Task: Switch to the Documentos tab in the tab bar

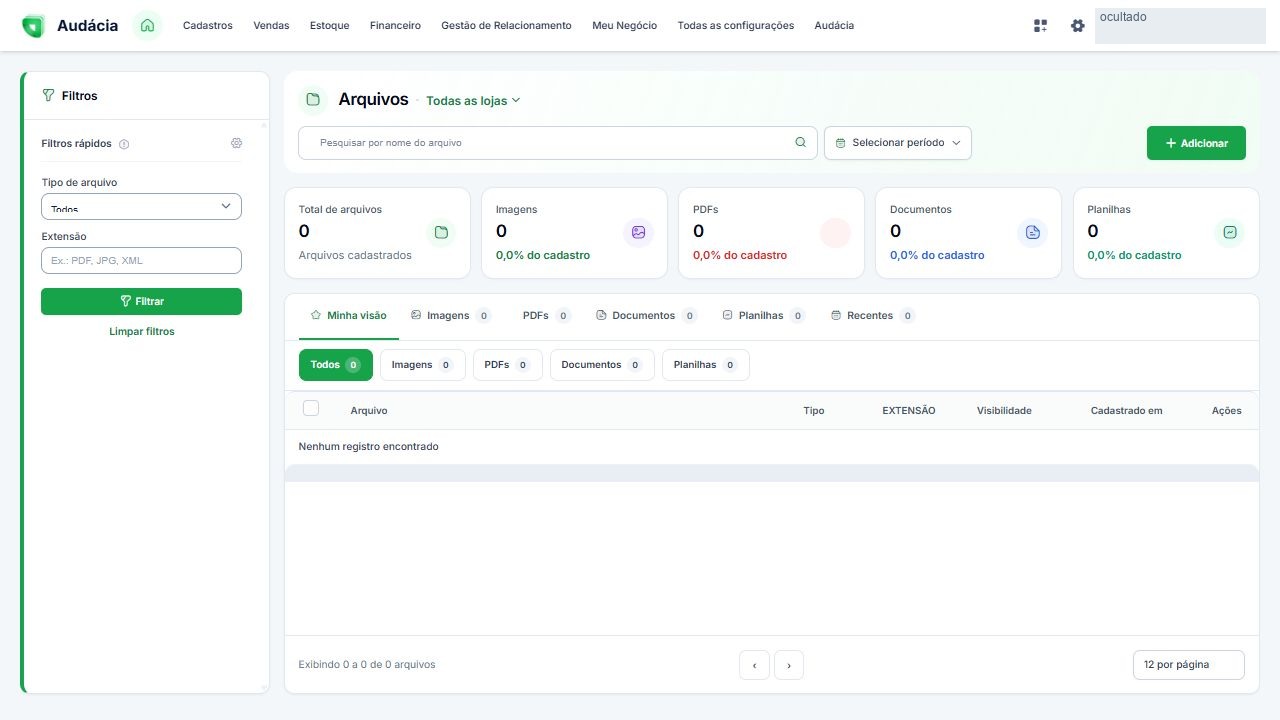Action: (645, 315)
